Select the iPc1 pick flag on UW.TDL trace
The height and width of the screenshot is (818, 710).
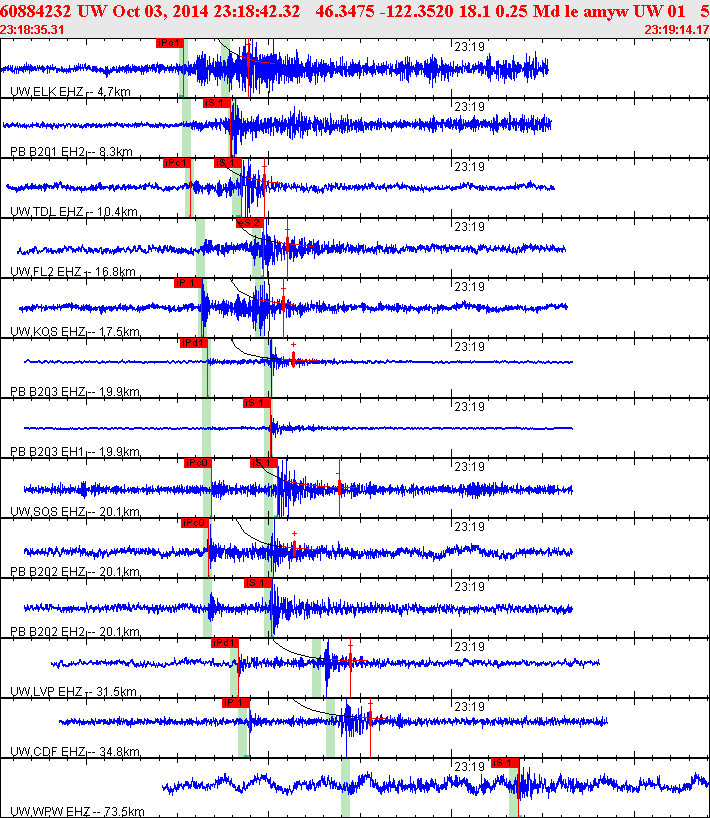(x=176, y=163)
